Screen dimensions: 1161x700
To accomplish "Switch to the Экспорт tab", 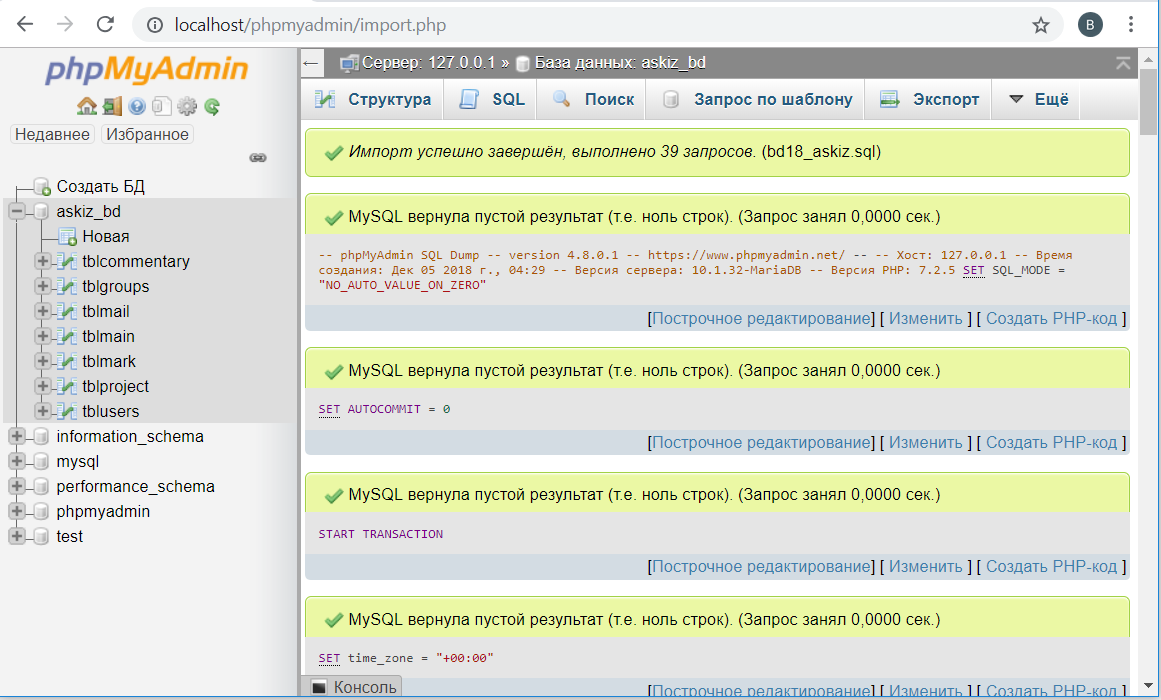I will (929, 99).
